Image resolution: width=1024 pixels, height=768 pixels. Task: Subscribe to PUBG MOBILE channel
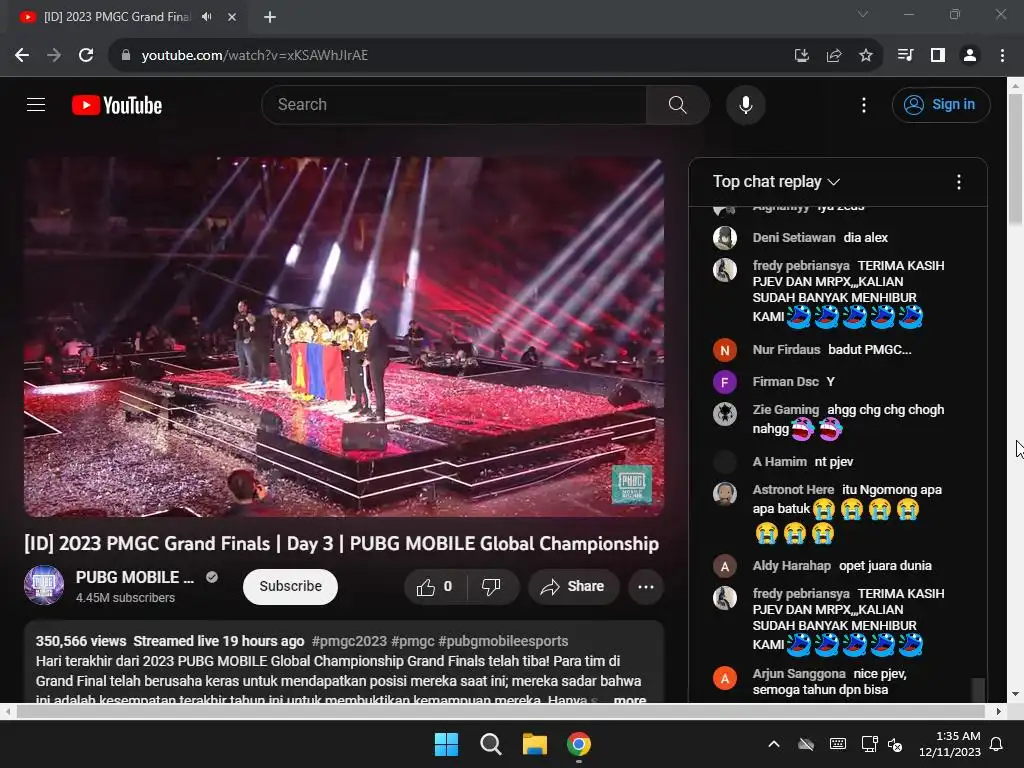pos(290,586)
